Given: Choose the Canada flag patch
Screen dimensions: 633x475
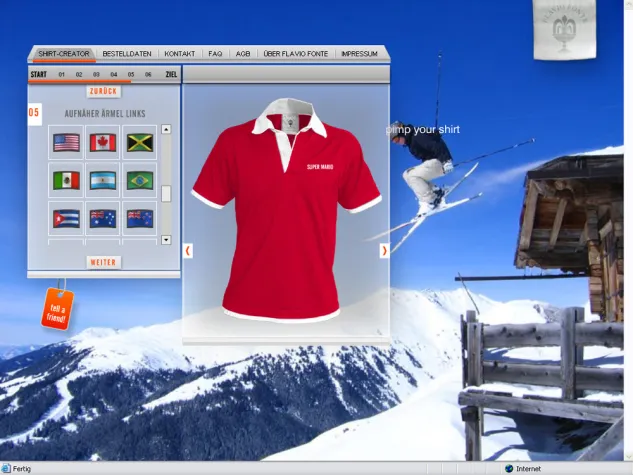Looking at the screenshot, I should 103,142.
